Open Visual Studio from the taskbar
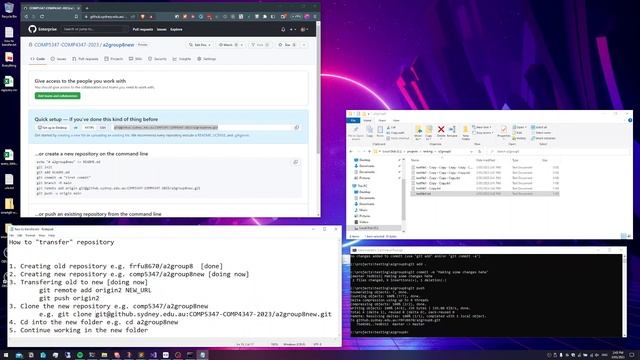Viewport: 640px width, 360px height. point(153,355)
